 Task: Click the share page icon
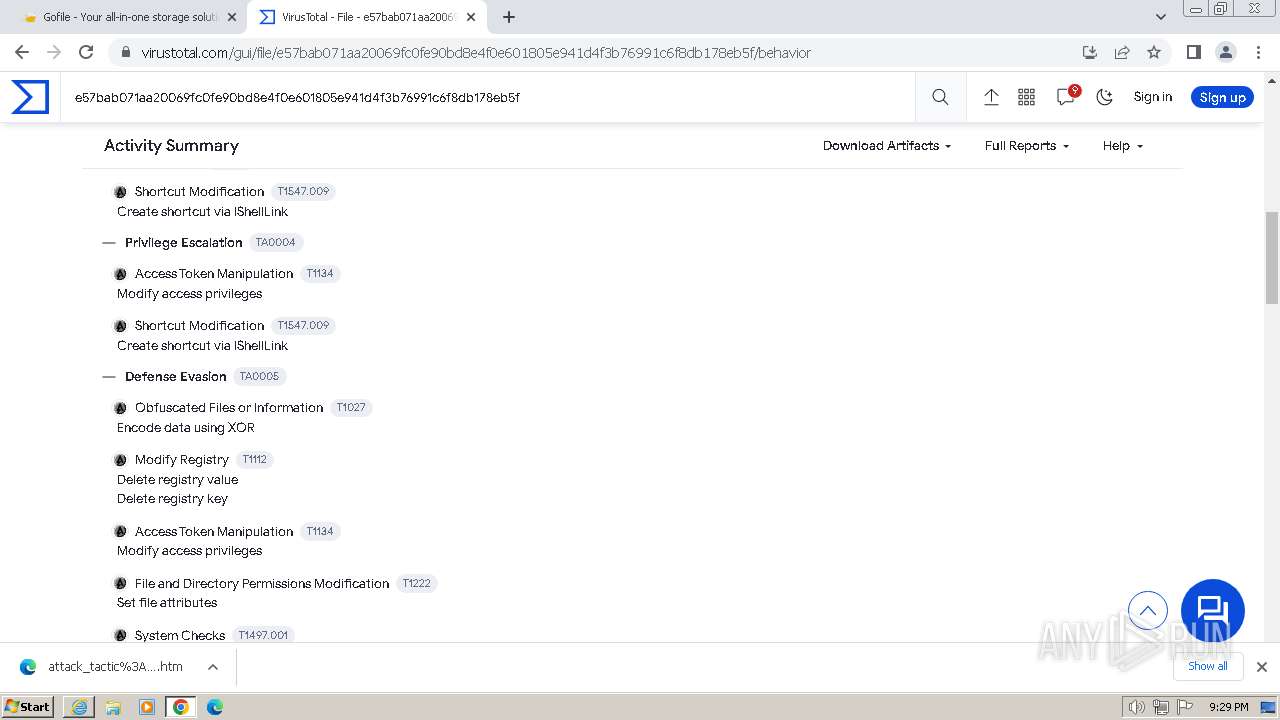click(x=1122, y=52)
